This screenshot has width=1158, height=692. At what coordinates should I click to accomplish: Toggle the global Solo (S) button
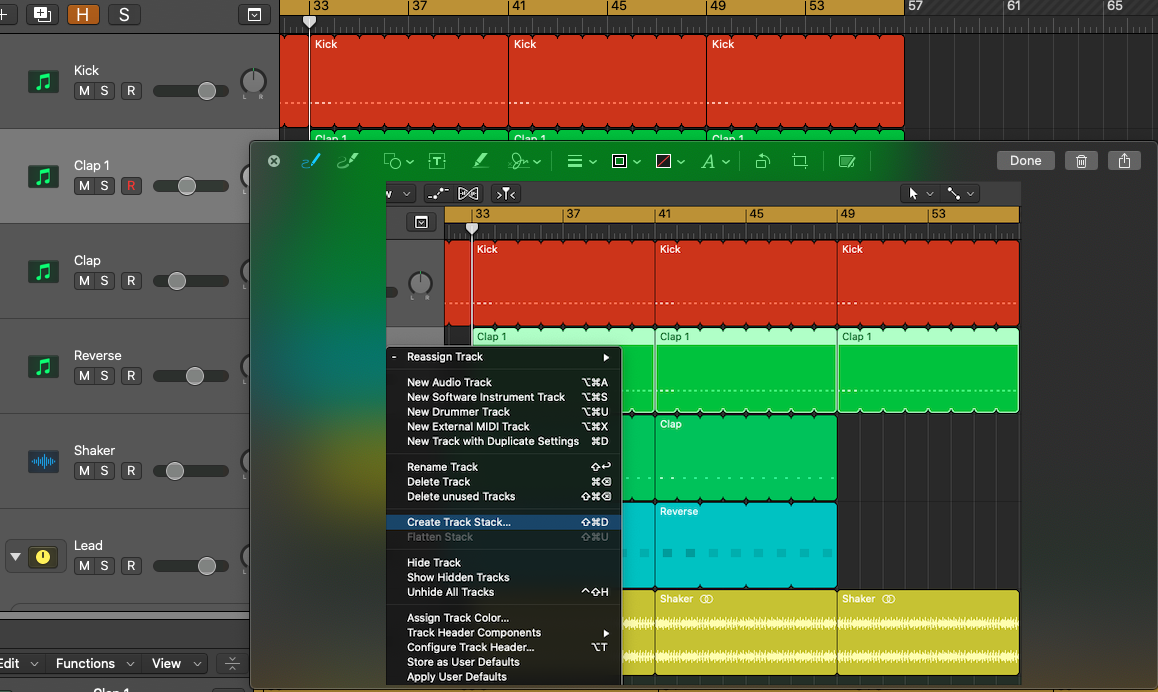(124, 14)
